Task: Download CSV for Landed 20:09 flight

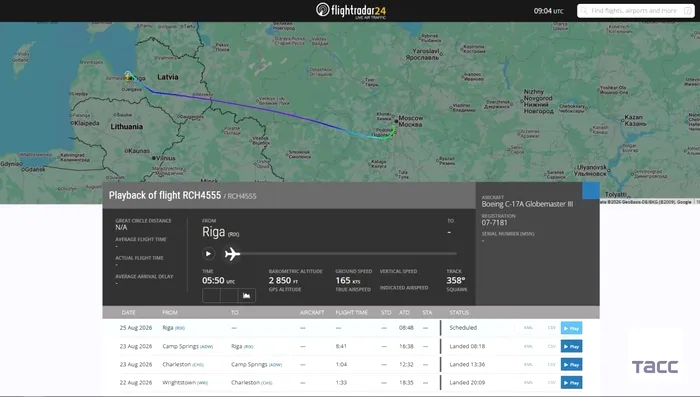Action: 552,383
